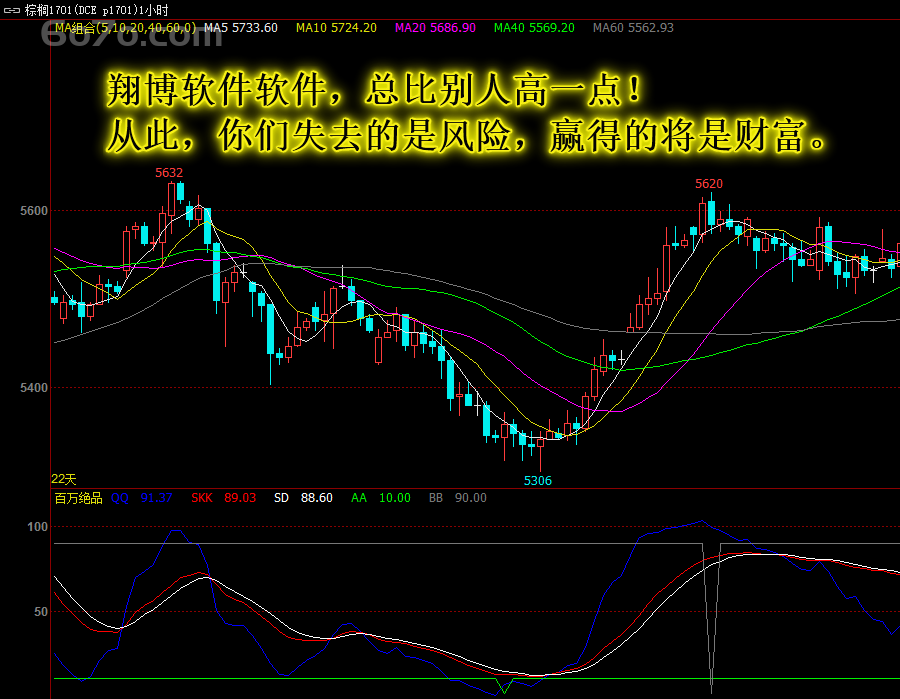
Task: Click the 5632 high price label
Action: pos(169,172)
